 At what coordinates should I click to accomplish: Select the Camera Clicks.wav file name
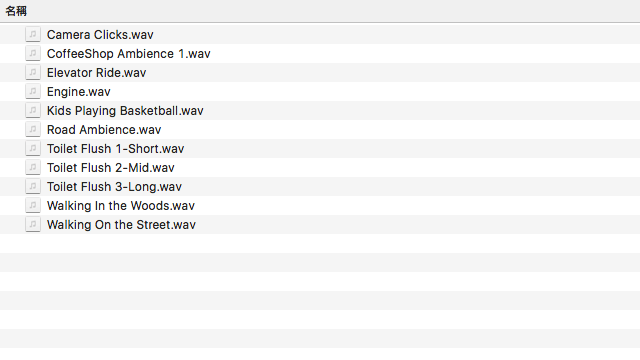coord(100,35)
